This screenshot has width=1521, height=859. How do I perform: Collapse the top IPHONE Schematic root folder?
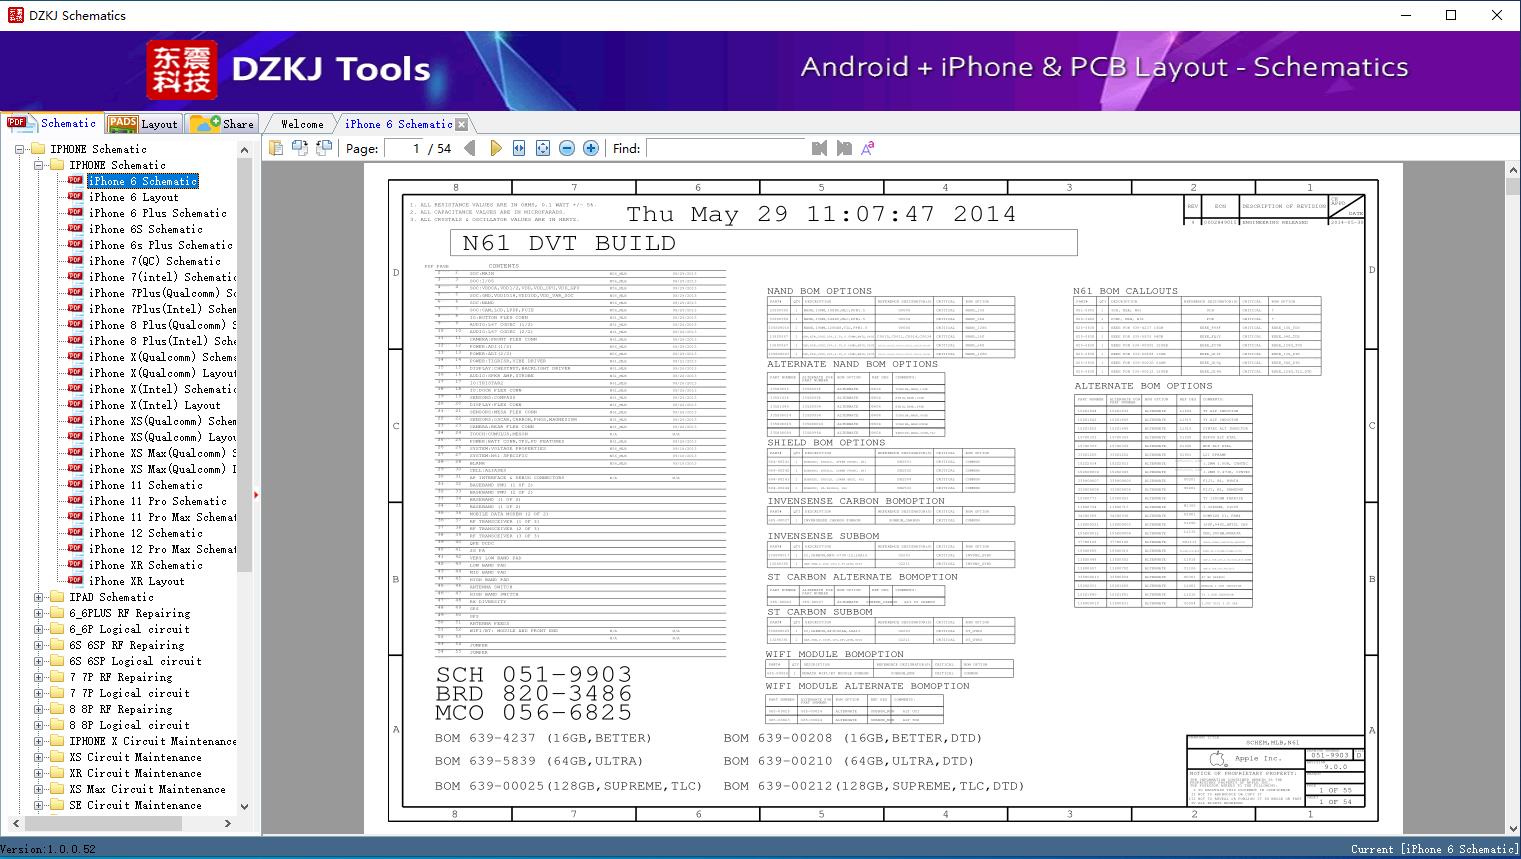[x=20, y=149]
